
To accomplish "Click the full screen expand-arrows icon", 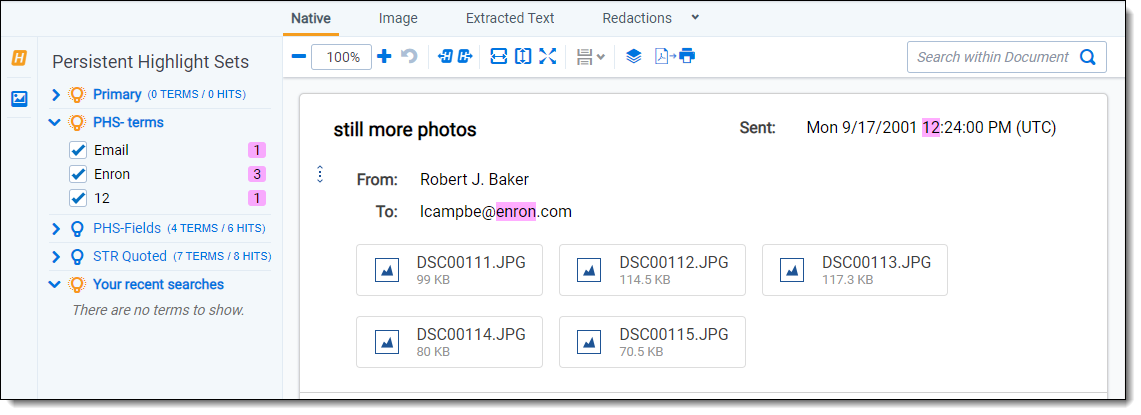I will coord(547,57).
